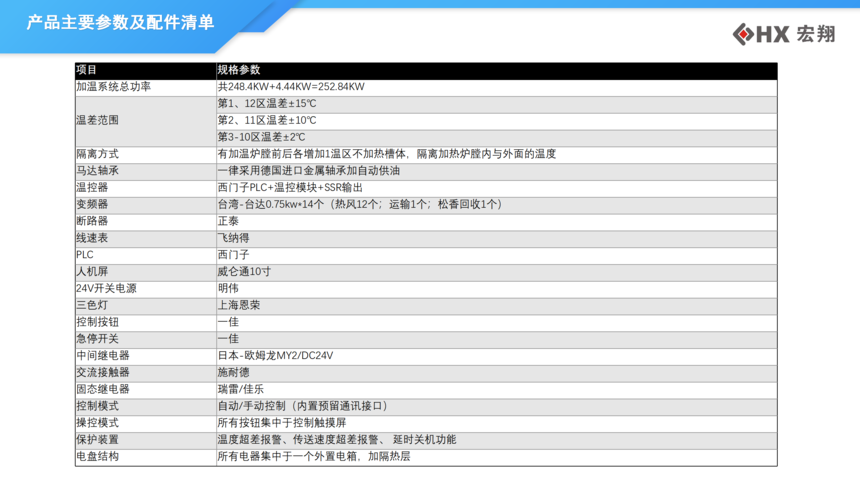Select the 变频器 value starting with 台湾-台达
This screenshot has height=484, width=860.
(359, 204)
